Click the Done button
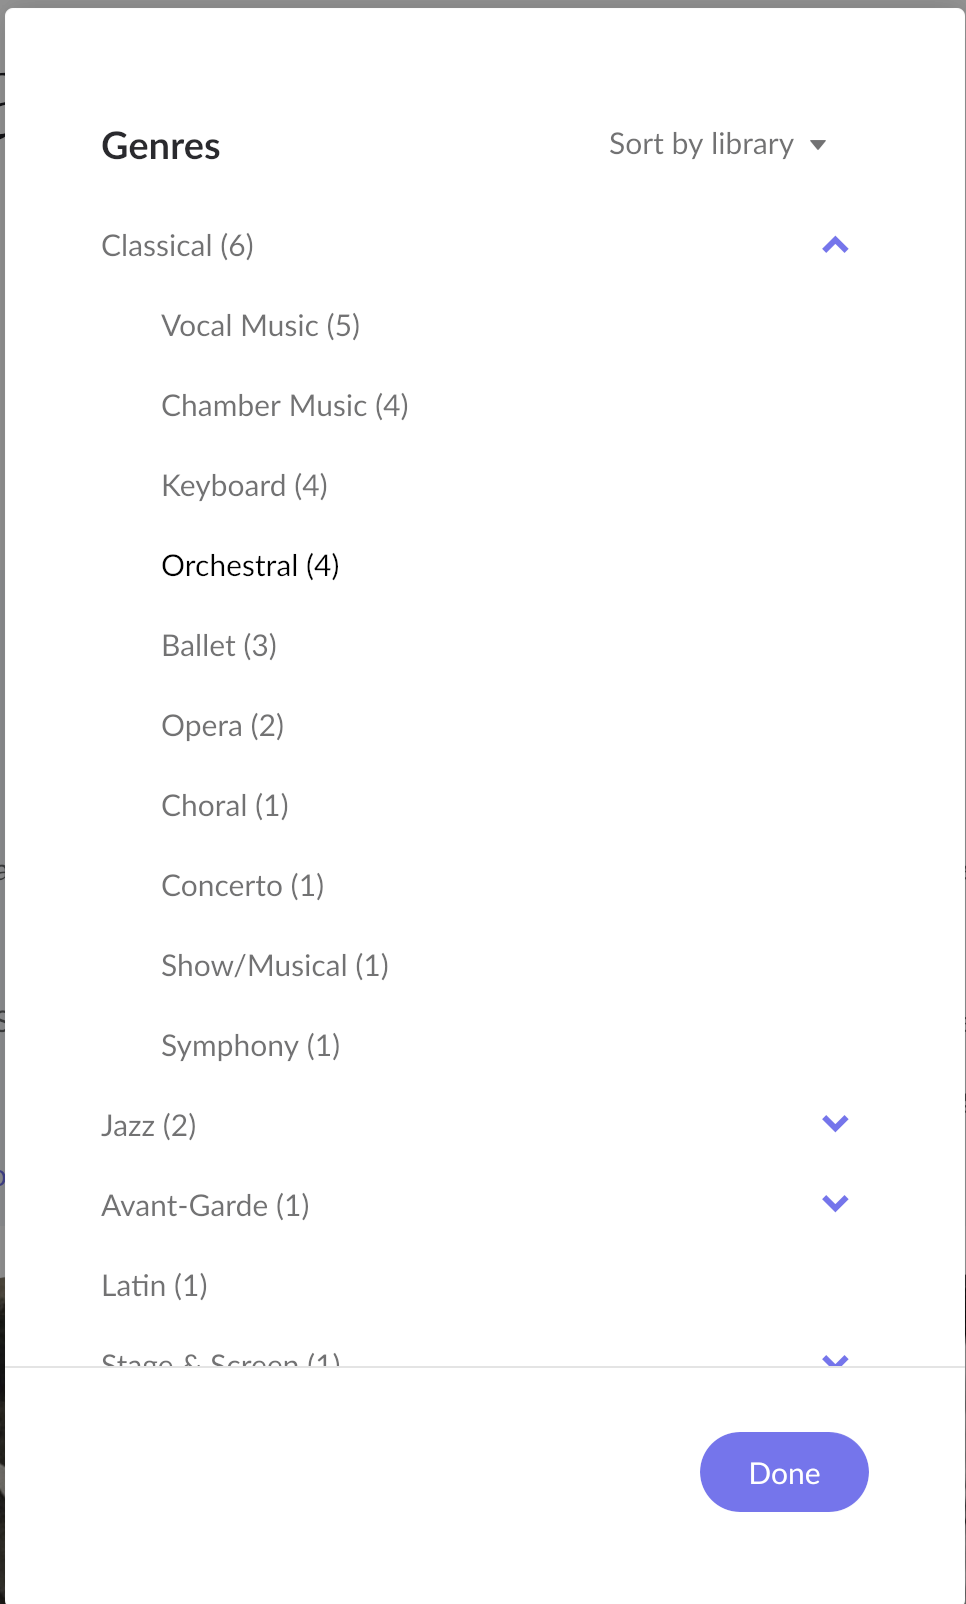Viewport: 966px width, 1604px height. click(x=784, y=1472)
